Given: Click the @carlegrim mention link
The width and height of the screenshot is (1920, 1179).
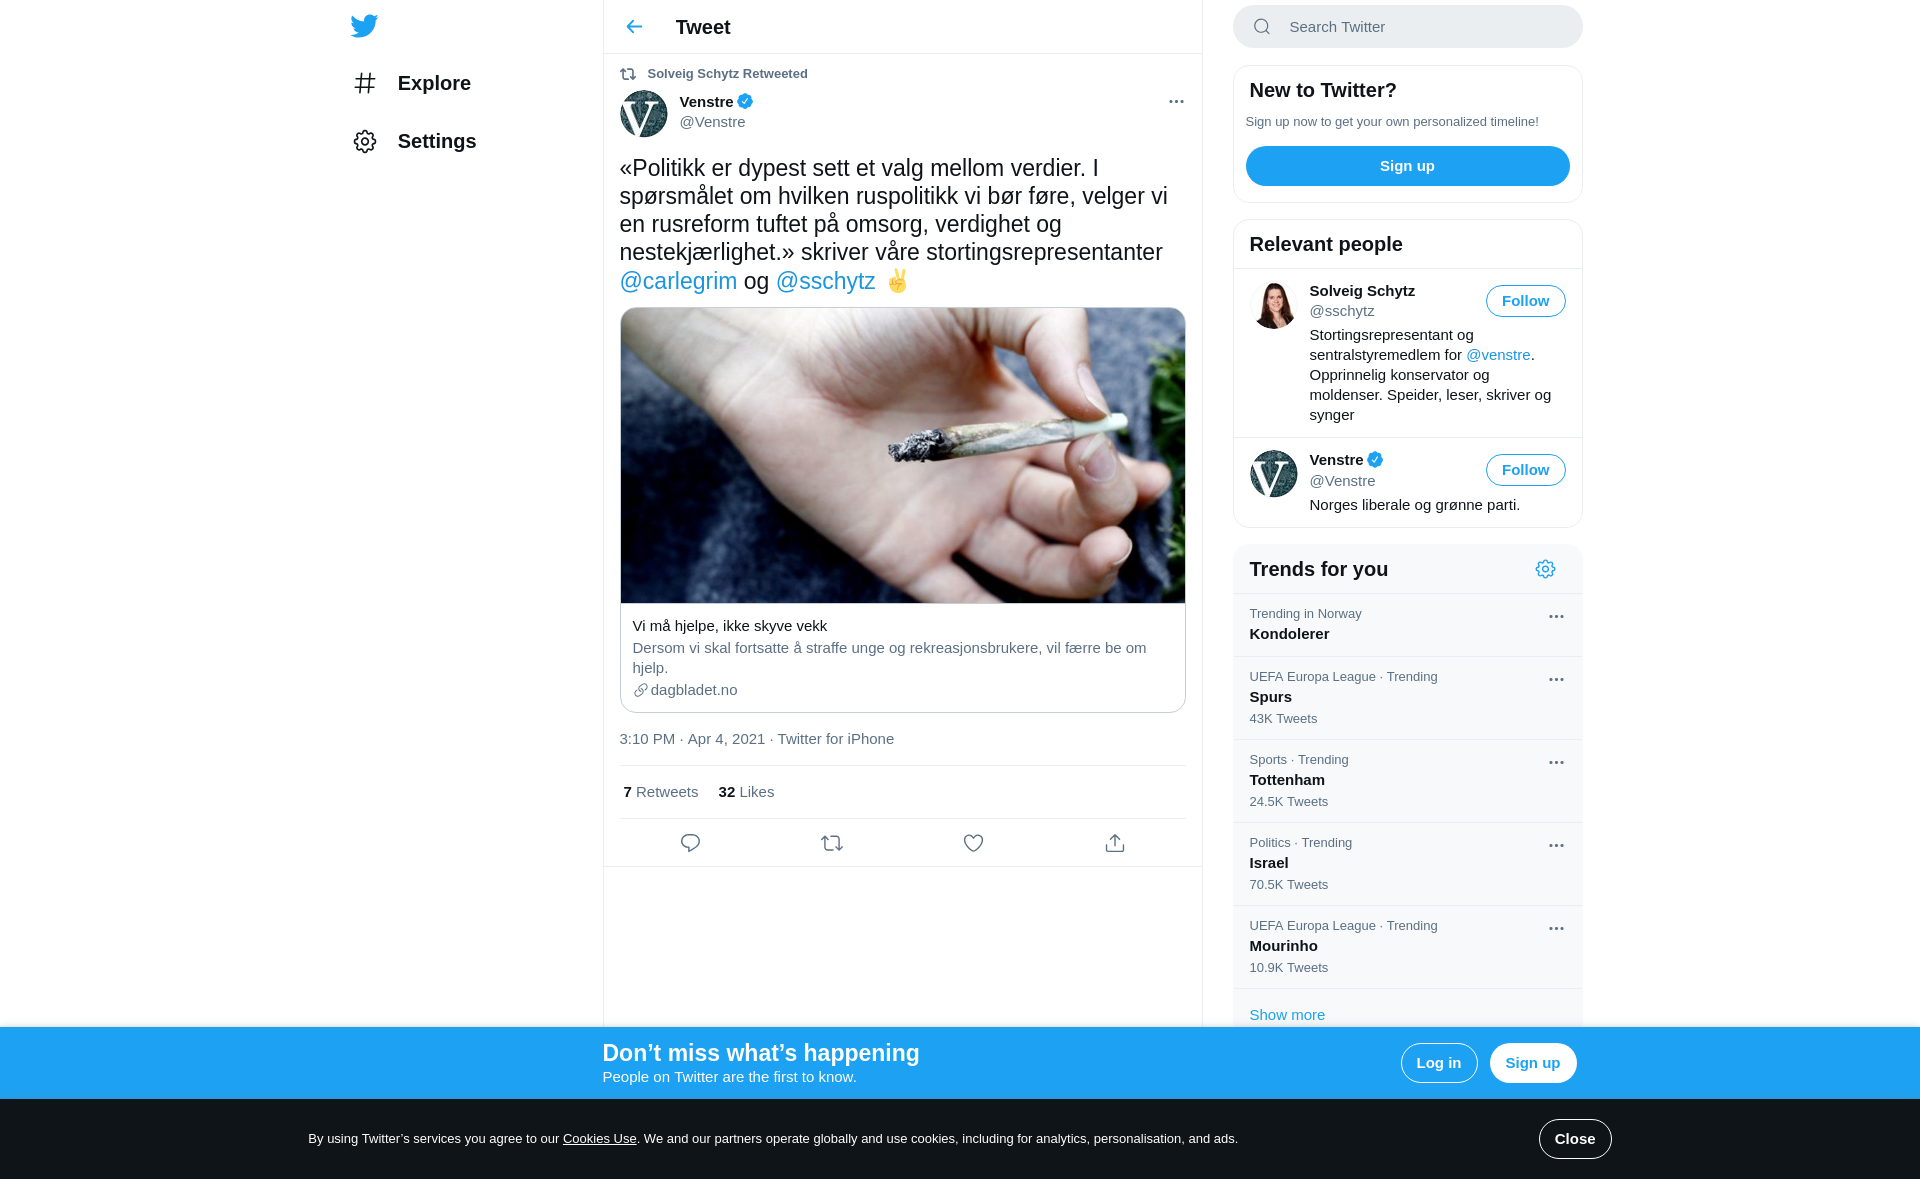Looking at the screenshot, I should point(678,281).
